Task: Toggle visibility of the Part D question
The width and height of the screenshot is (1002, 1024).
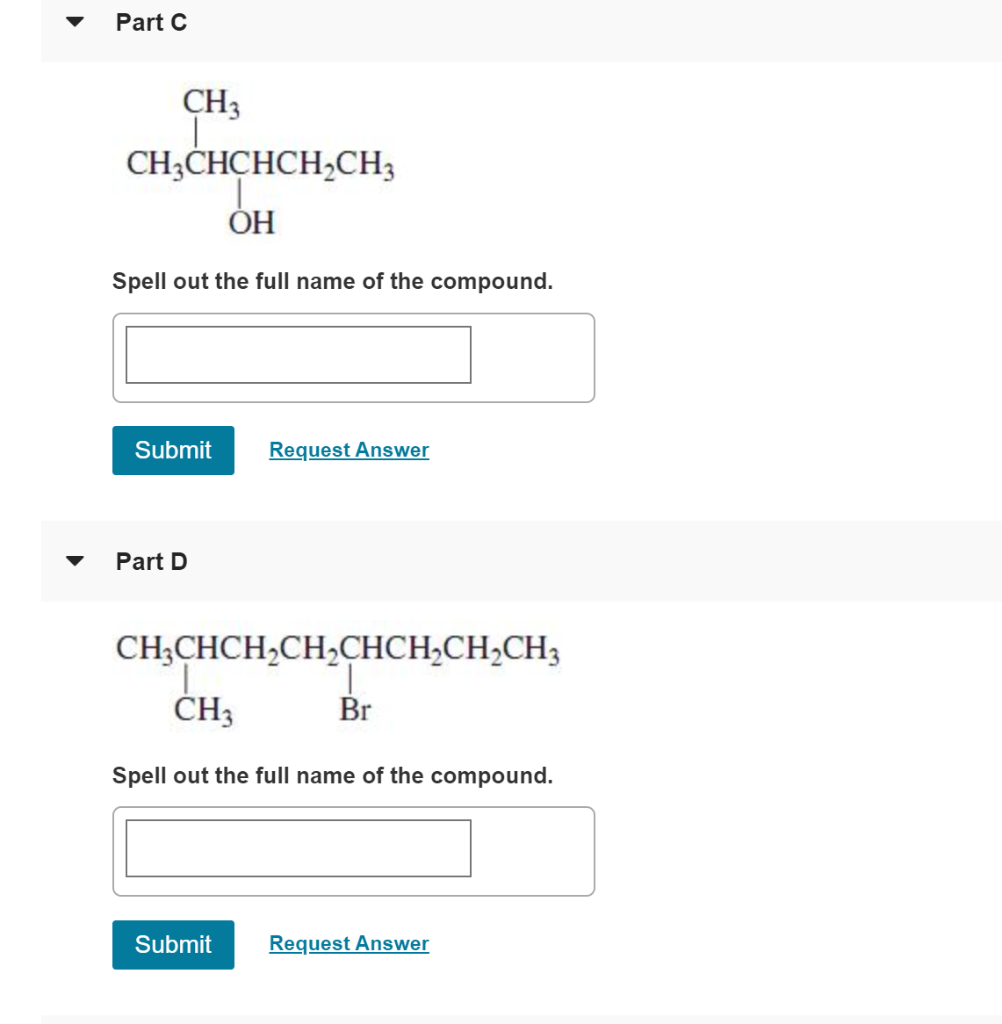Action: [x=75, y=561]
